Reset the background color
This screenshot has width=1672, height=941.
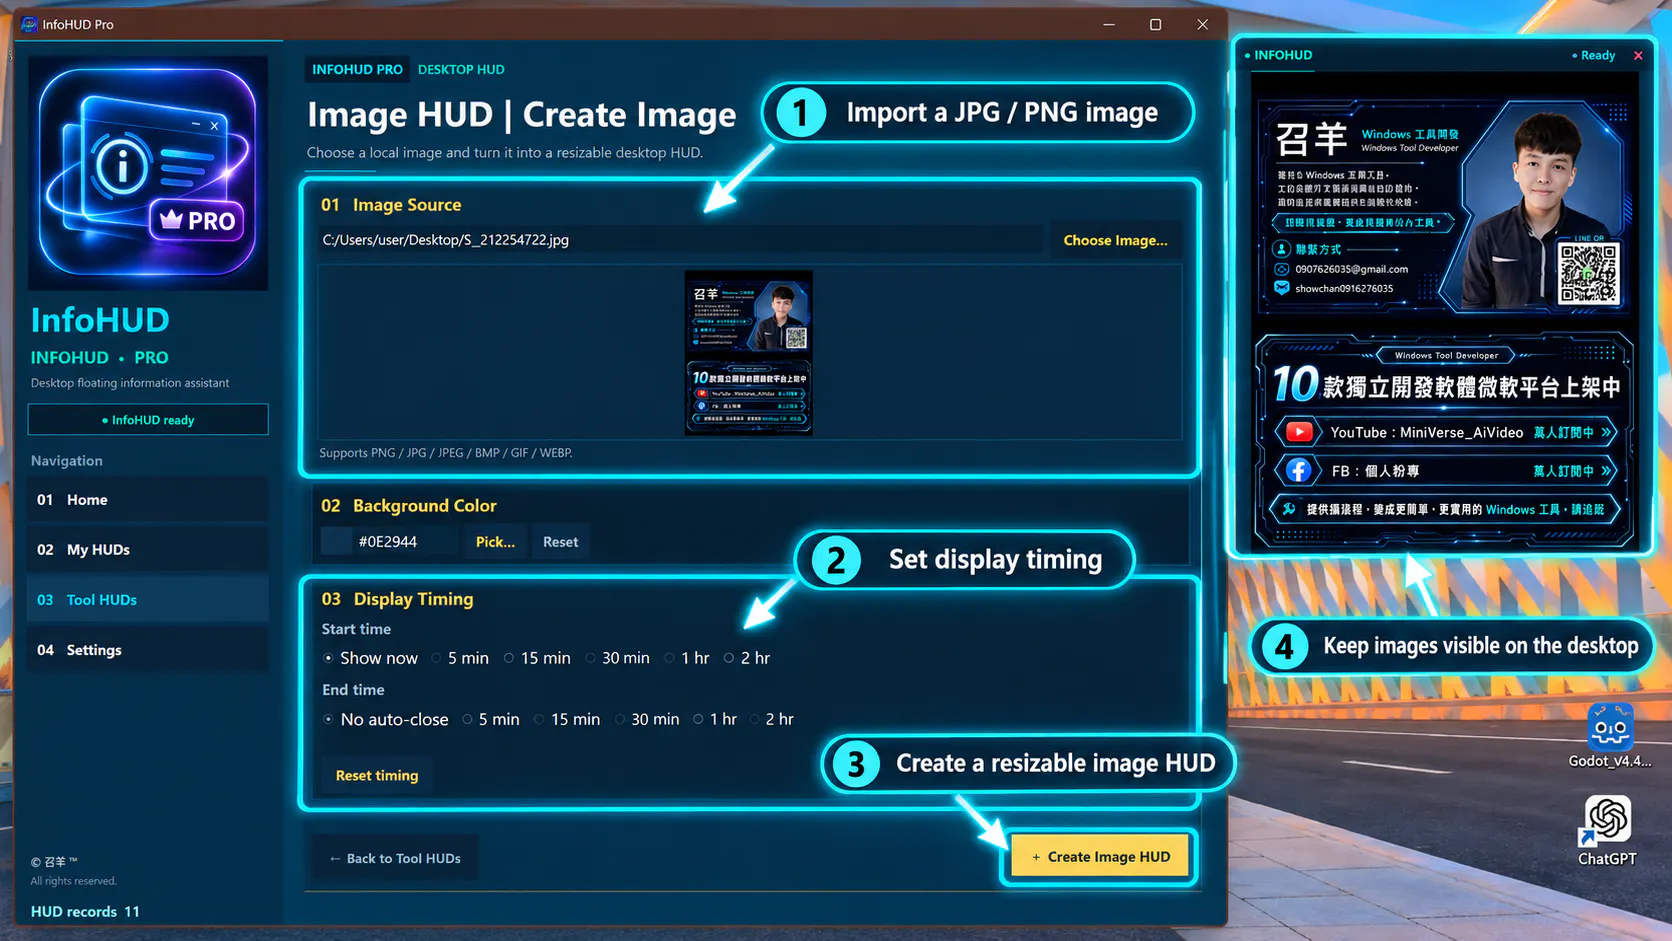pyautogui.click(x=560, y=541)
